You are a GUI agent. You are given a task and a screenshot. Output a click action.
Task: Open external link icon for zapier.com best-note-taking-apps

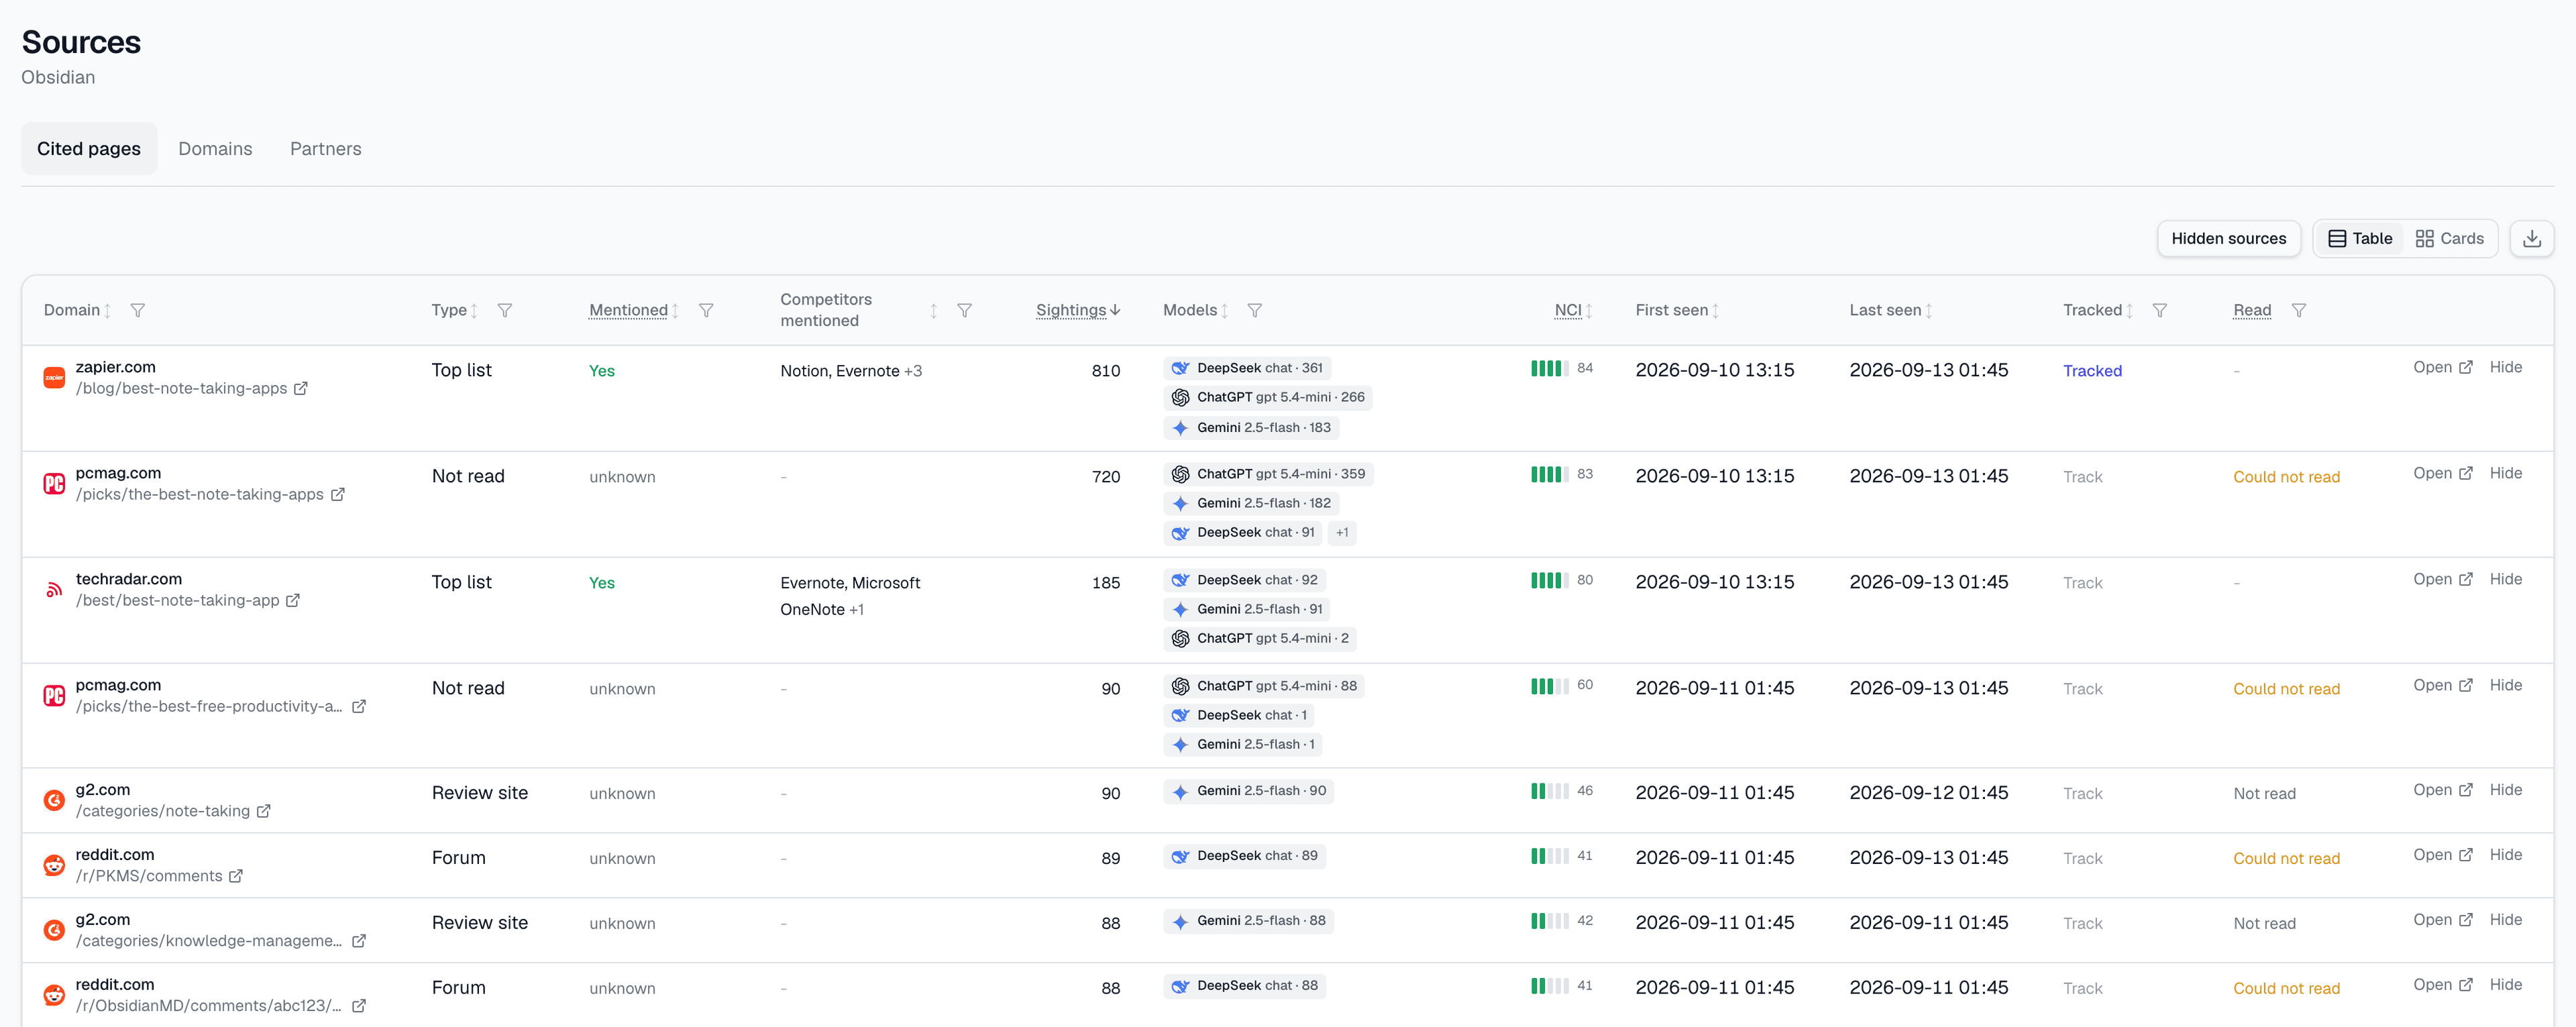pyautogui.click(x=301, y=388)
